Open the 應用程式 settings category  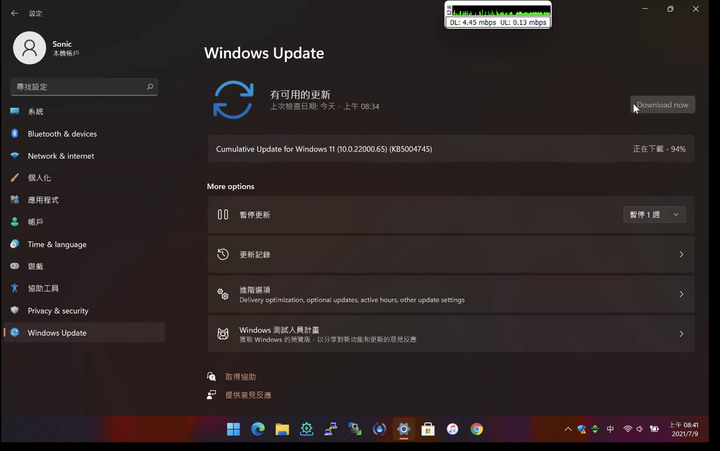[x=84, y=200]
